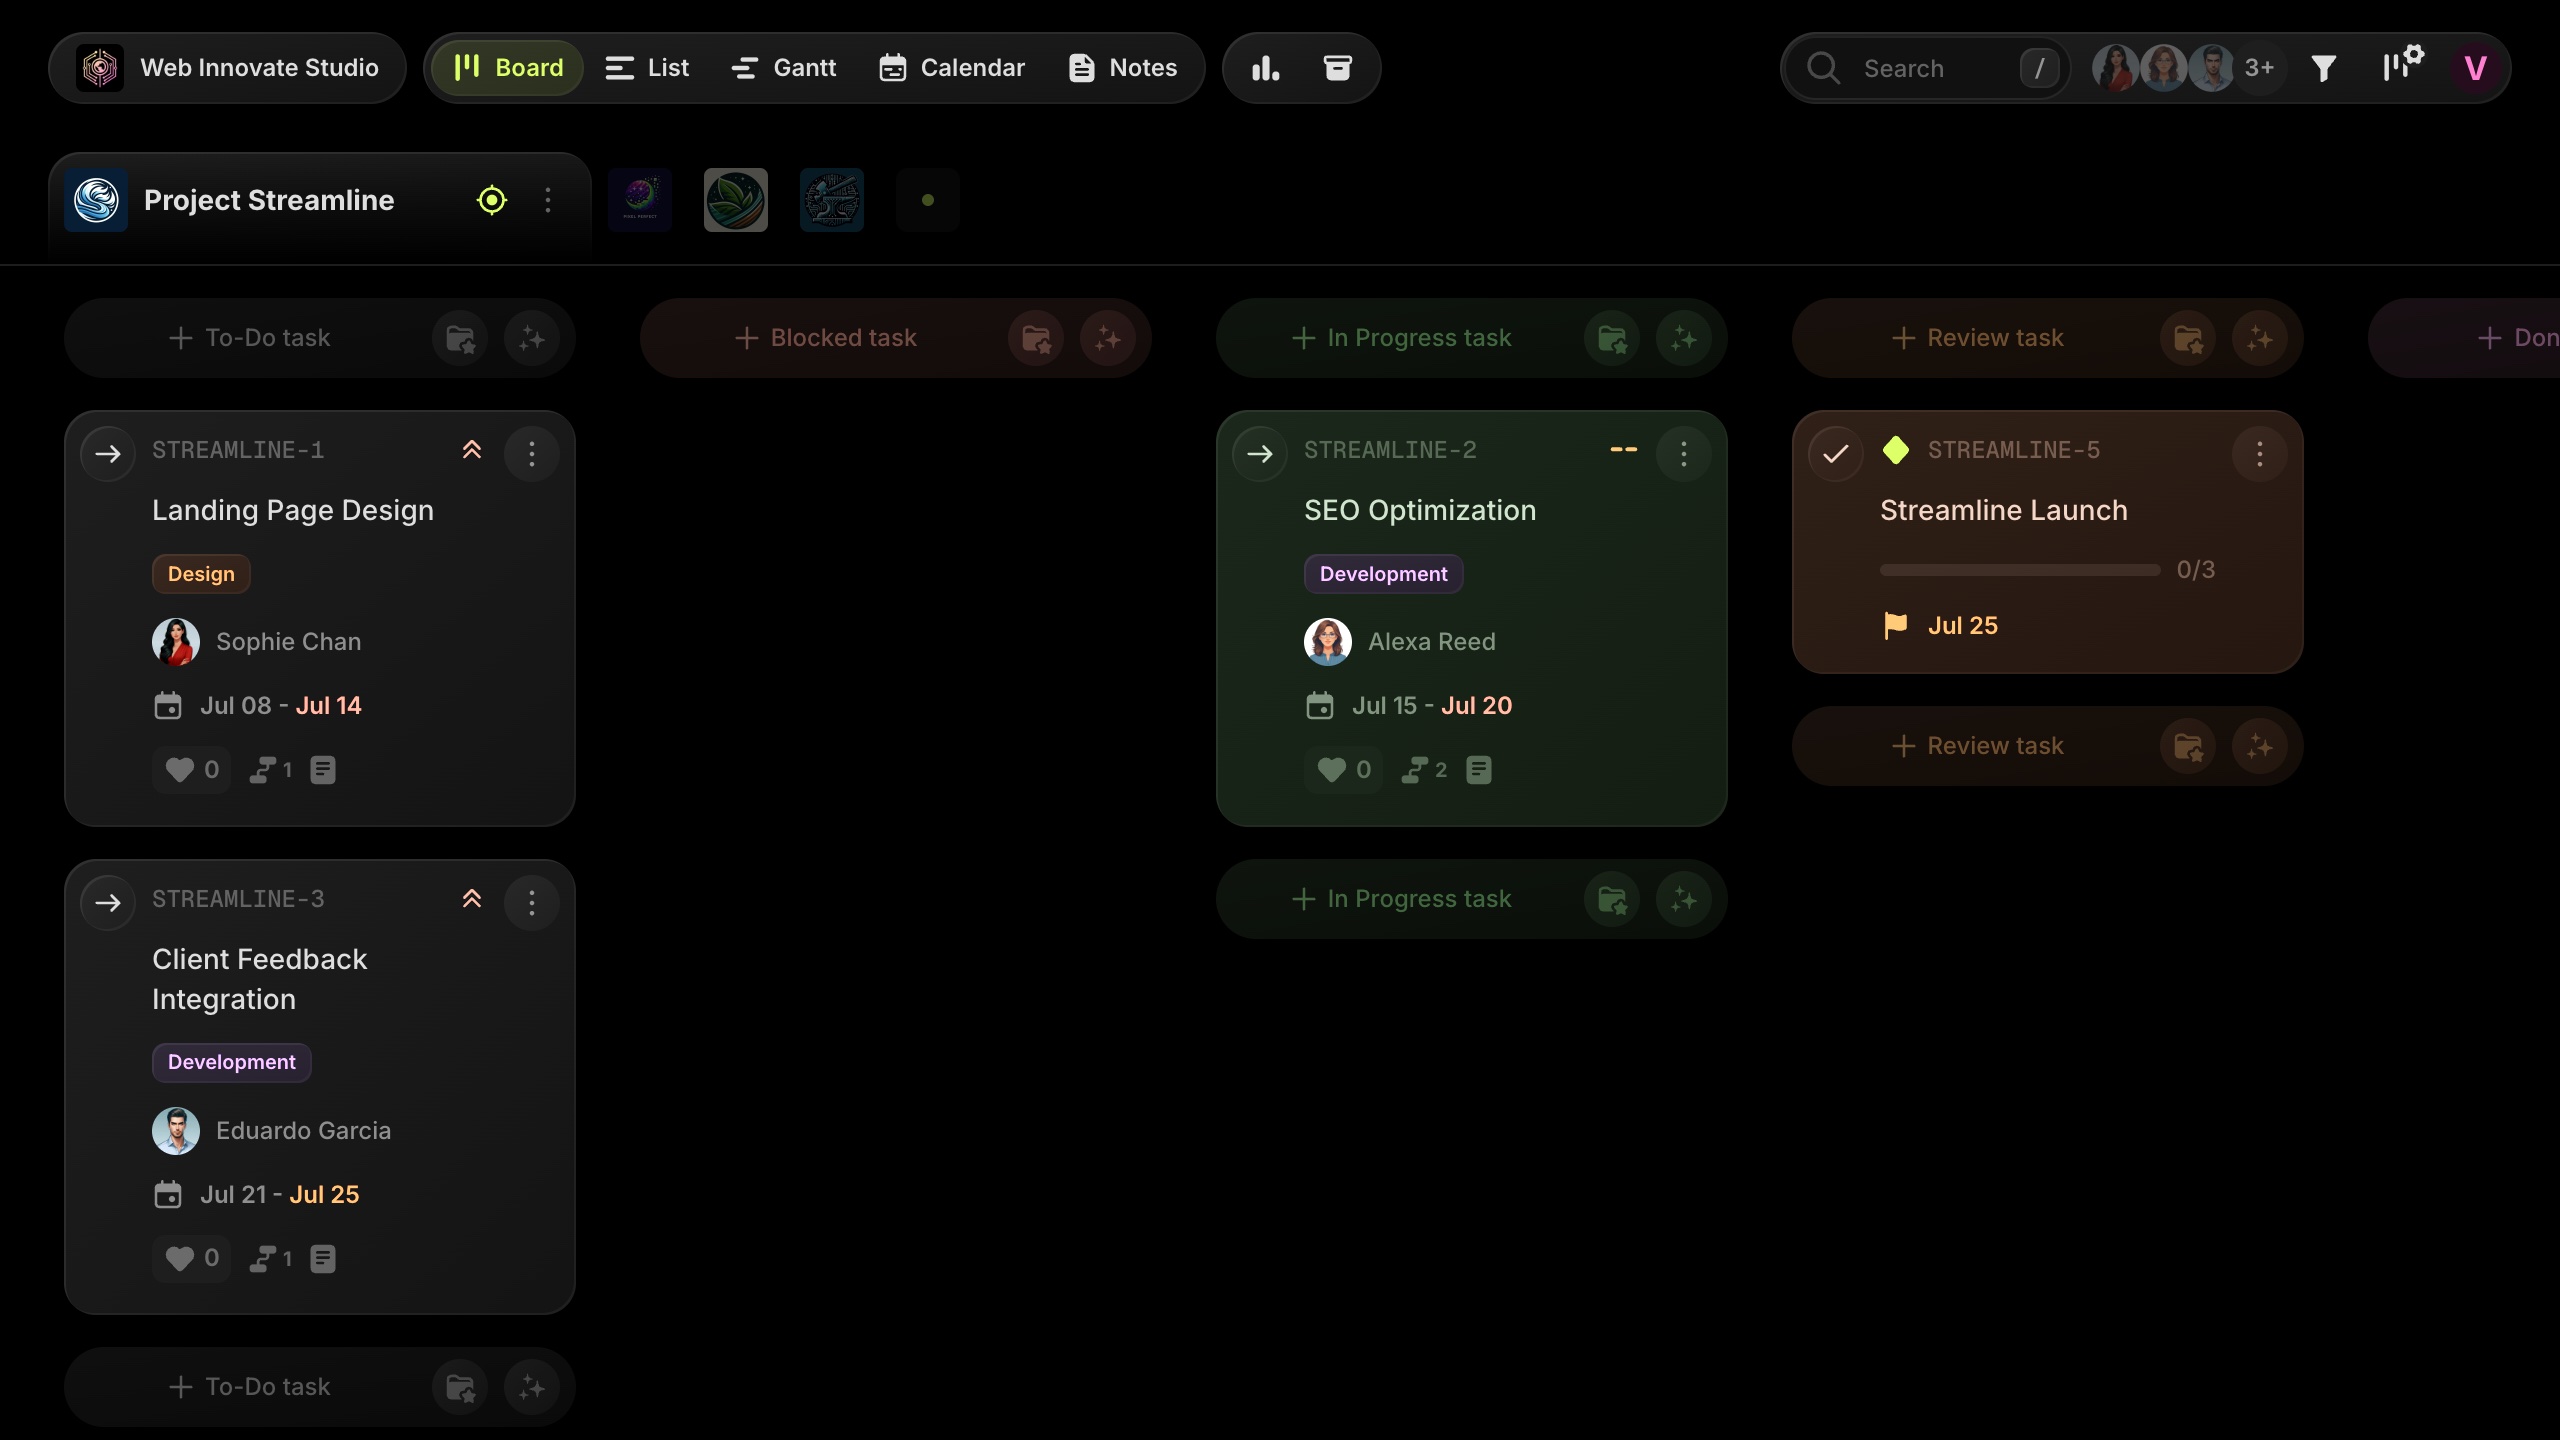The width and height of the screenshot is (2560, 1440).
Task: Select the purple planet project thumbnail
Action: 640,200
